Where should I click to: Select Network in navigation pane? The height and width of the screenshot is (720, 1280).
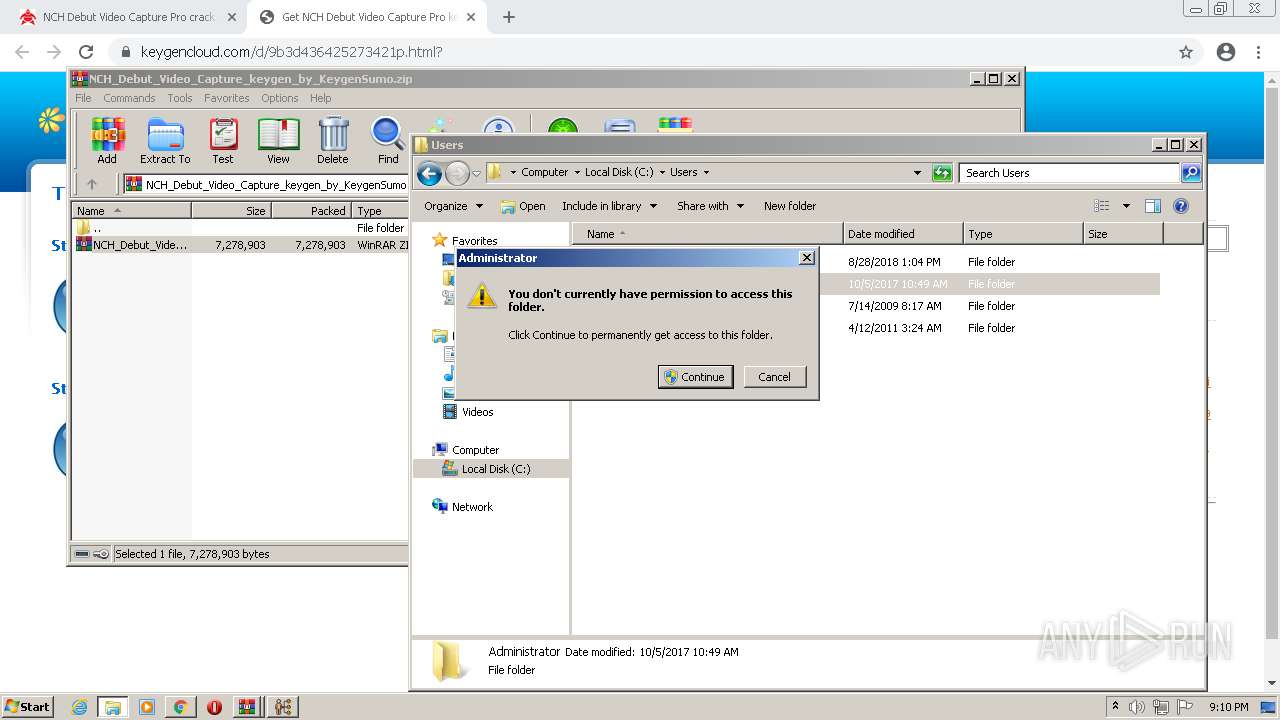pos(472,507)
